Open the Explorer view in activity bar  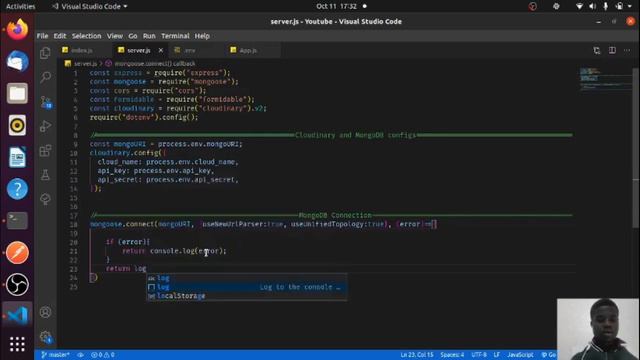pos(45,53)
